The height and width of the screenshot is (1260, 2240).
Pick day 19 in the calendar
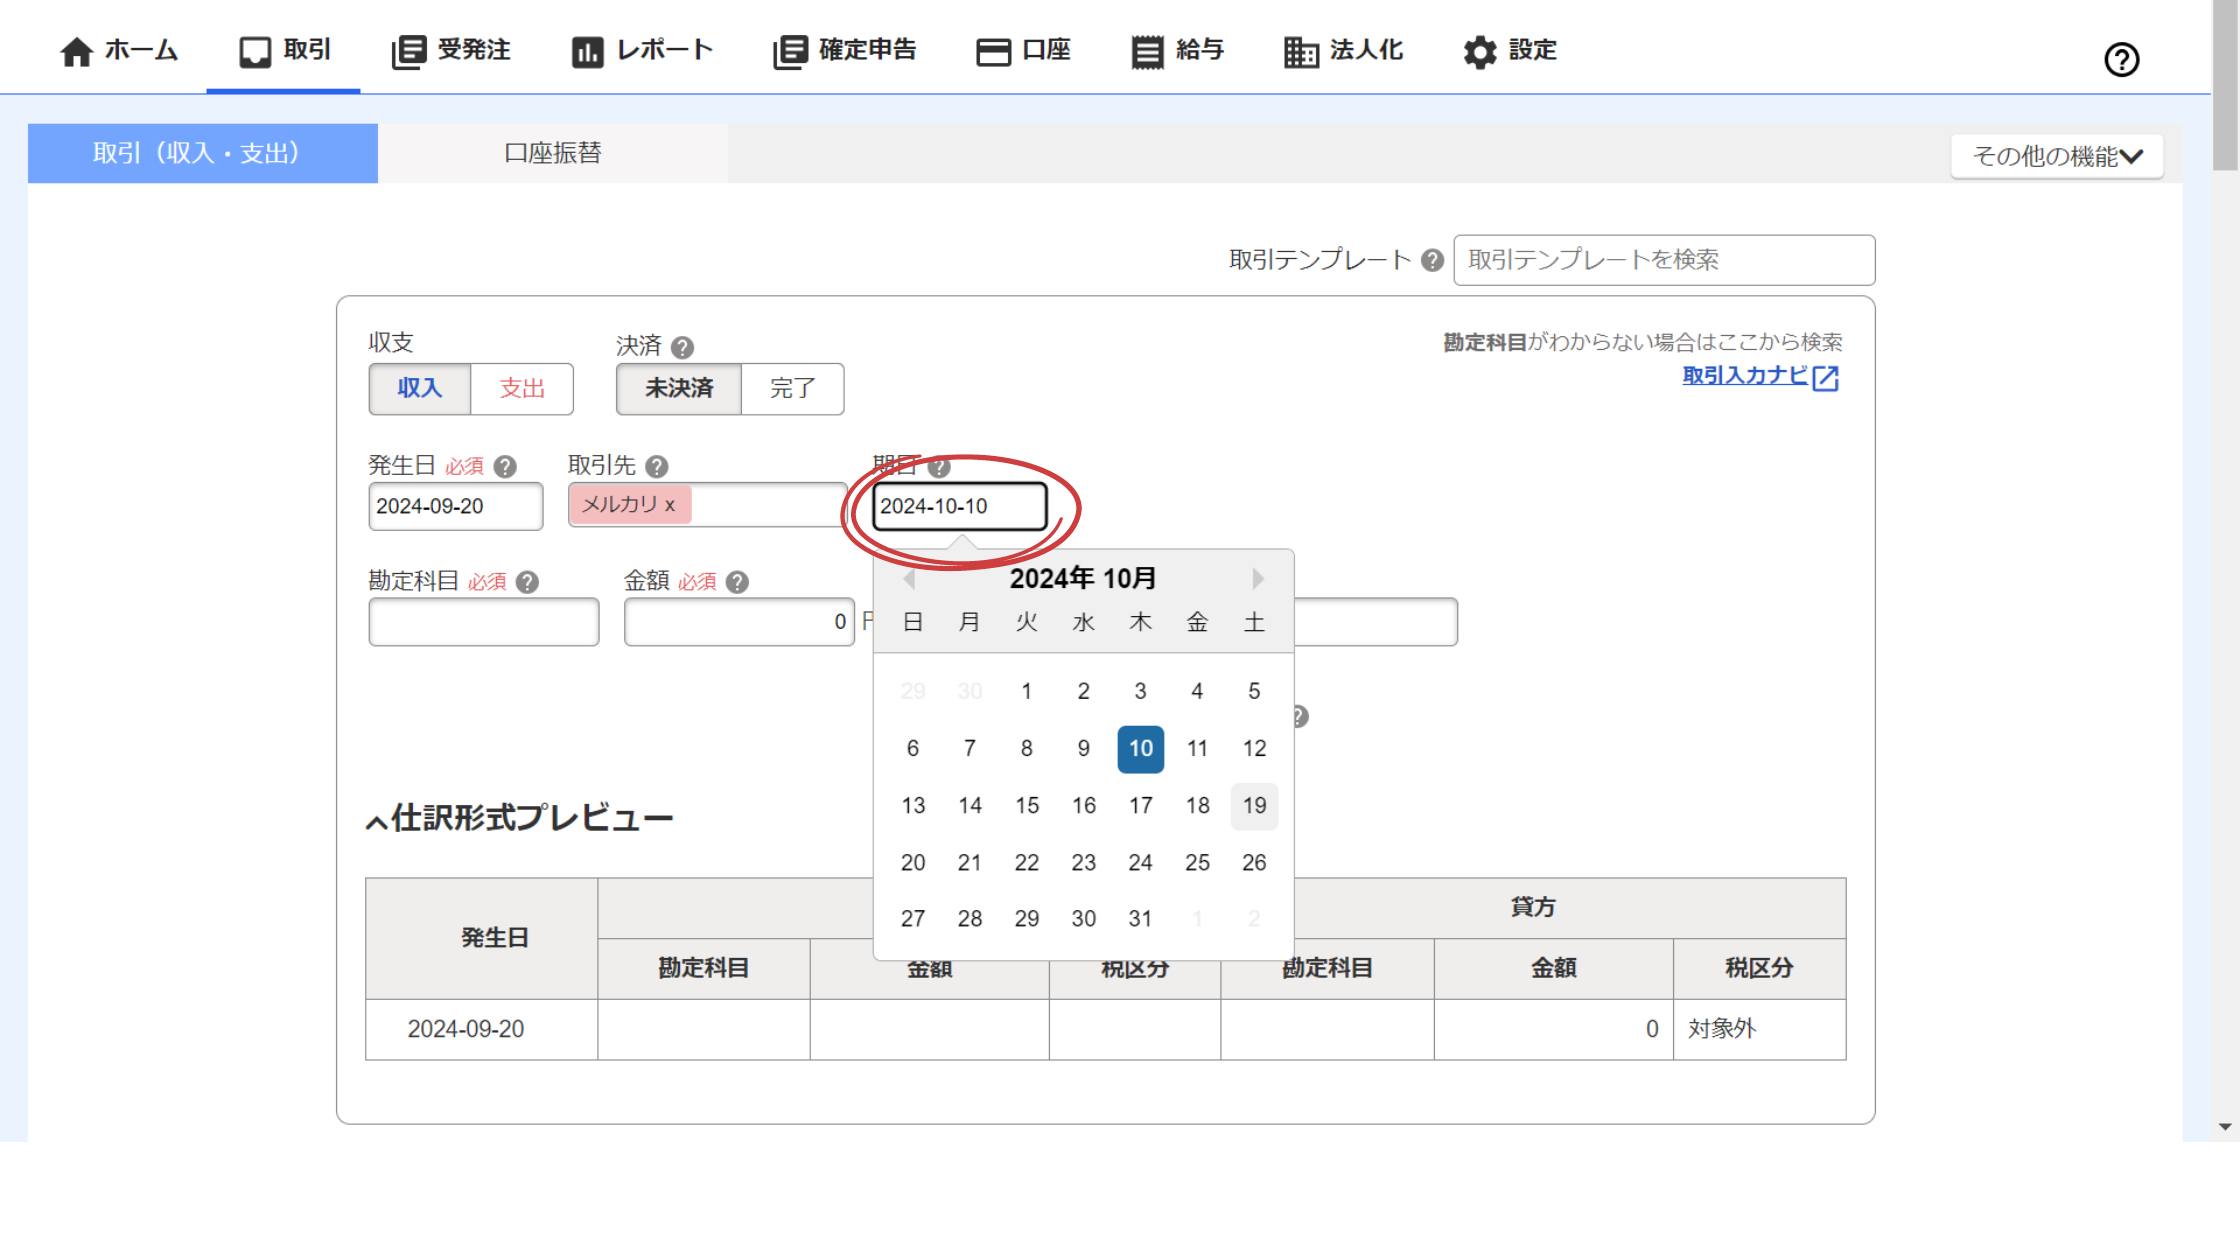coord(1254,806)
